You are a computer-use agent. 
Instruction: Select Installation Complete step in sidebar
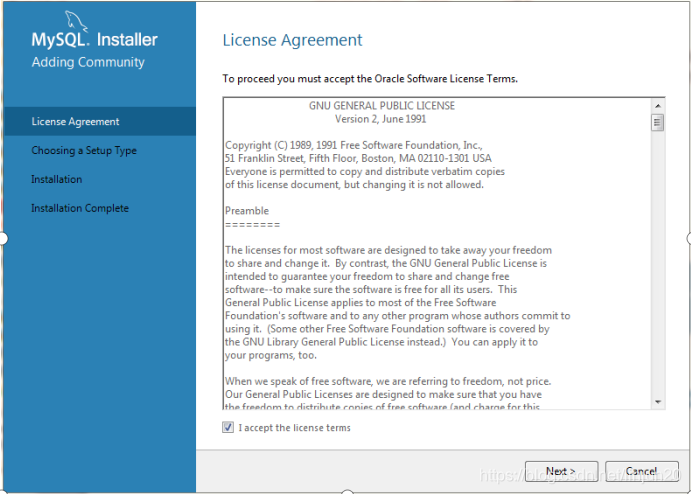point(80,208)
